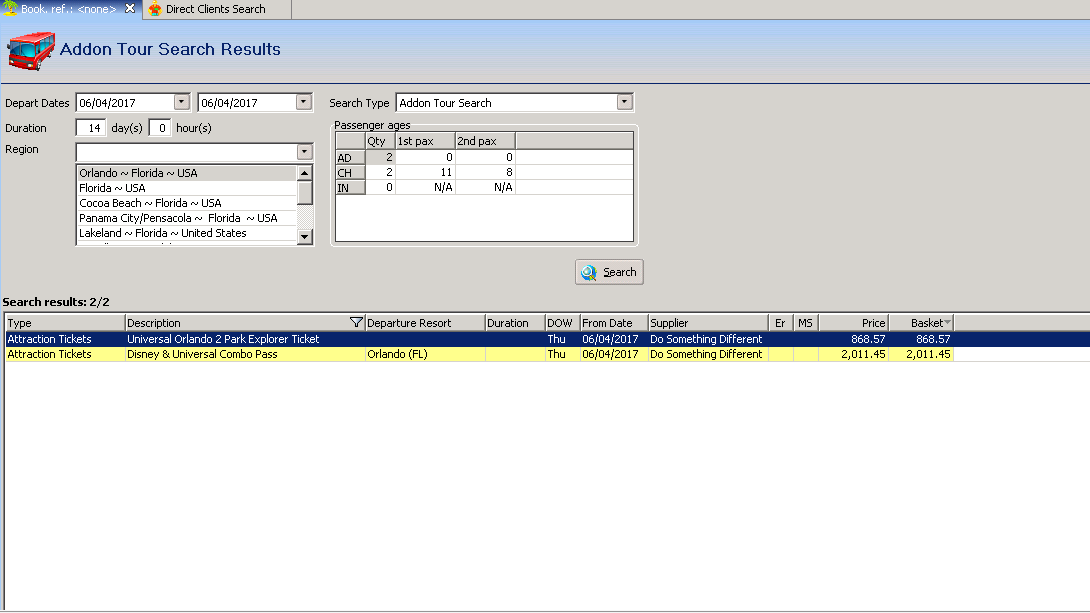The height and width of the screenshot is (613, 1090).
Task: Click the Search button label
Action: pos(619,272)
